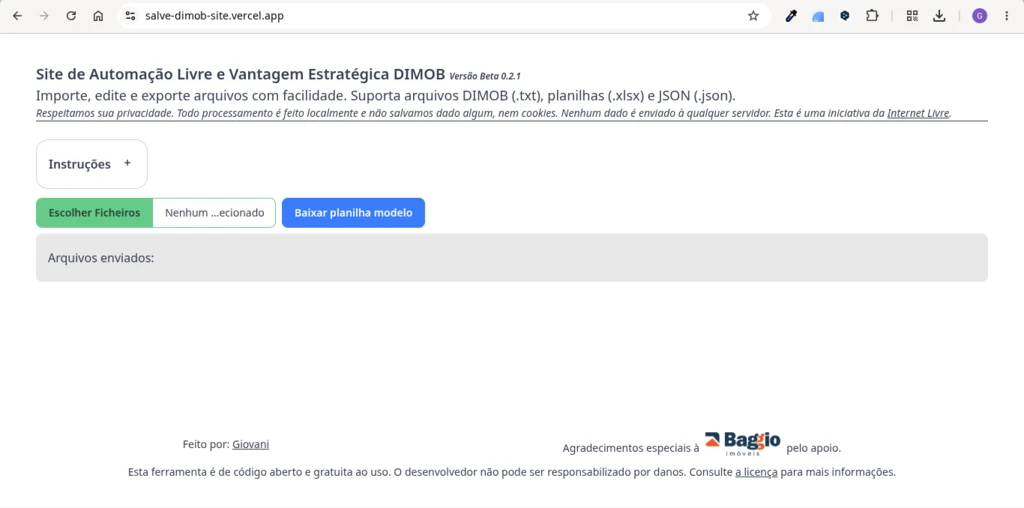Screen dimensions: 1024x508
Task: Click Baixar planilha modelo button
Action: coord(353,213)
